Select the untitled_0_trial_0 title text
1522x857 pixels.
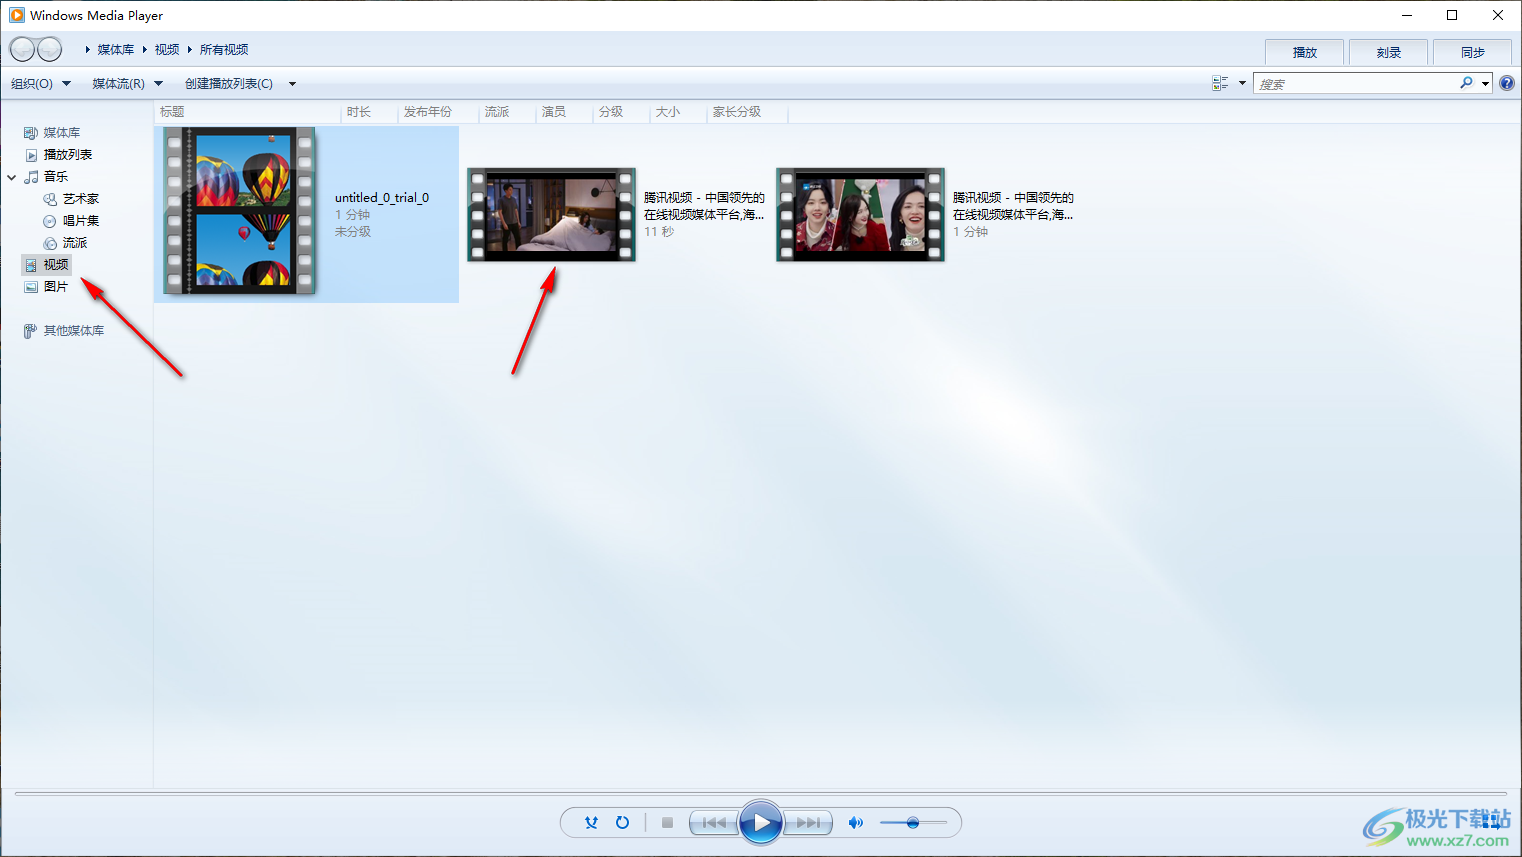point(382,198)
